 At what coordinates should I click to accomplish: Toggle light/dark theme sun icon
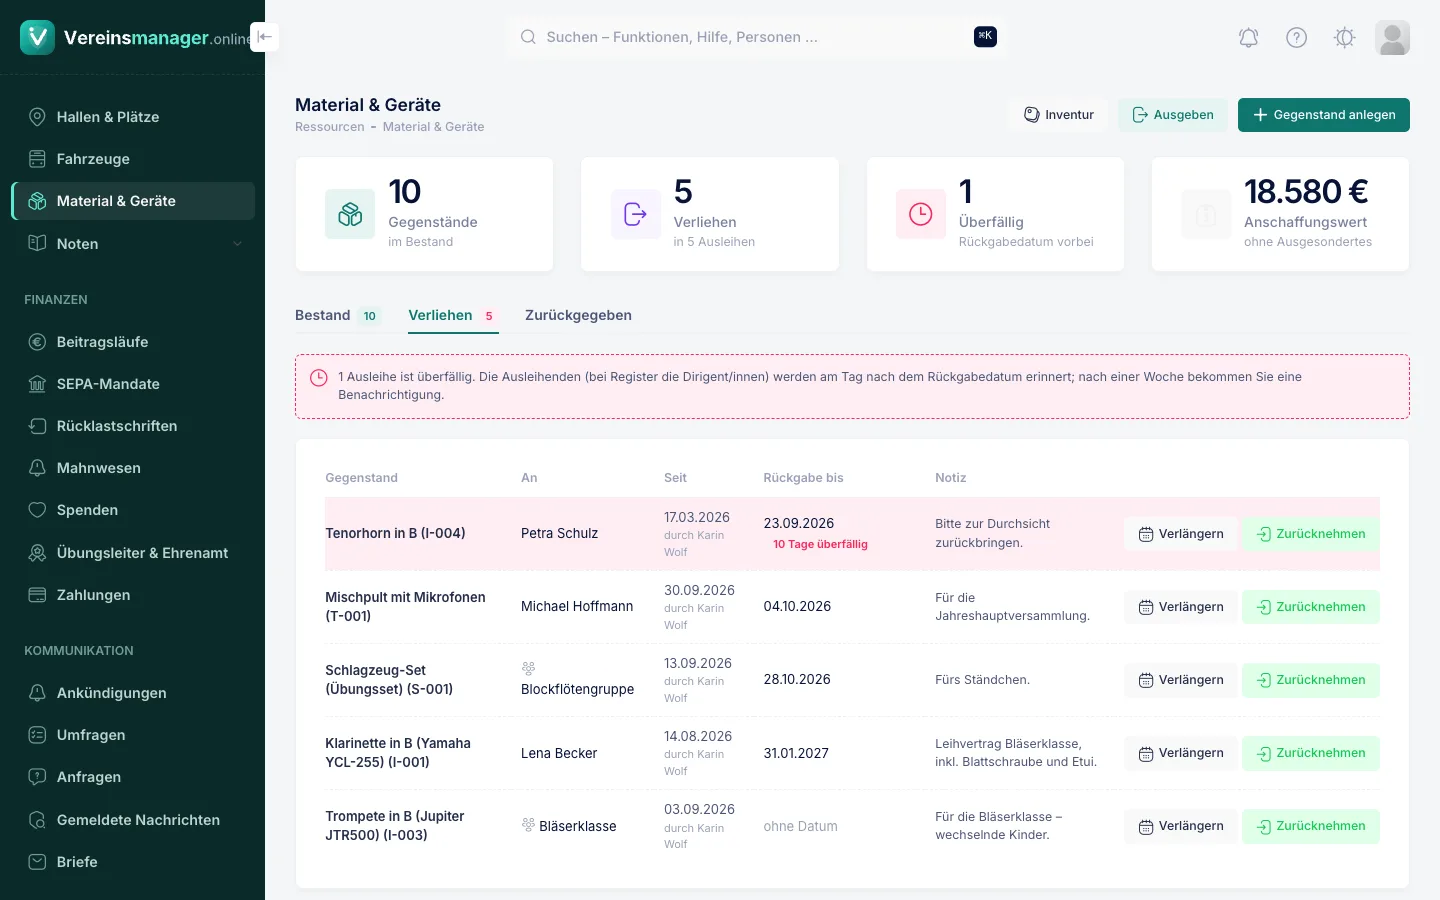point(1345,38)
